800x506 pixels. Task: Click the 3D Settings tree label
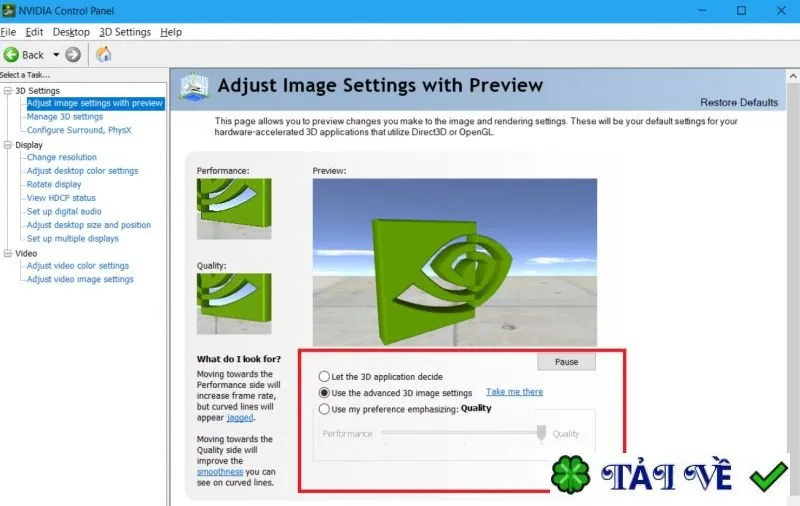pos(37,91)
